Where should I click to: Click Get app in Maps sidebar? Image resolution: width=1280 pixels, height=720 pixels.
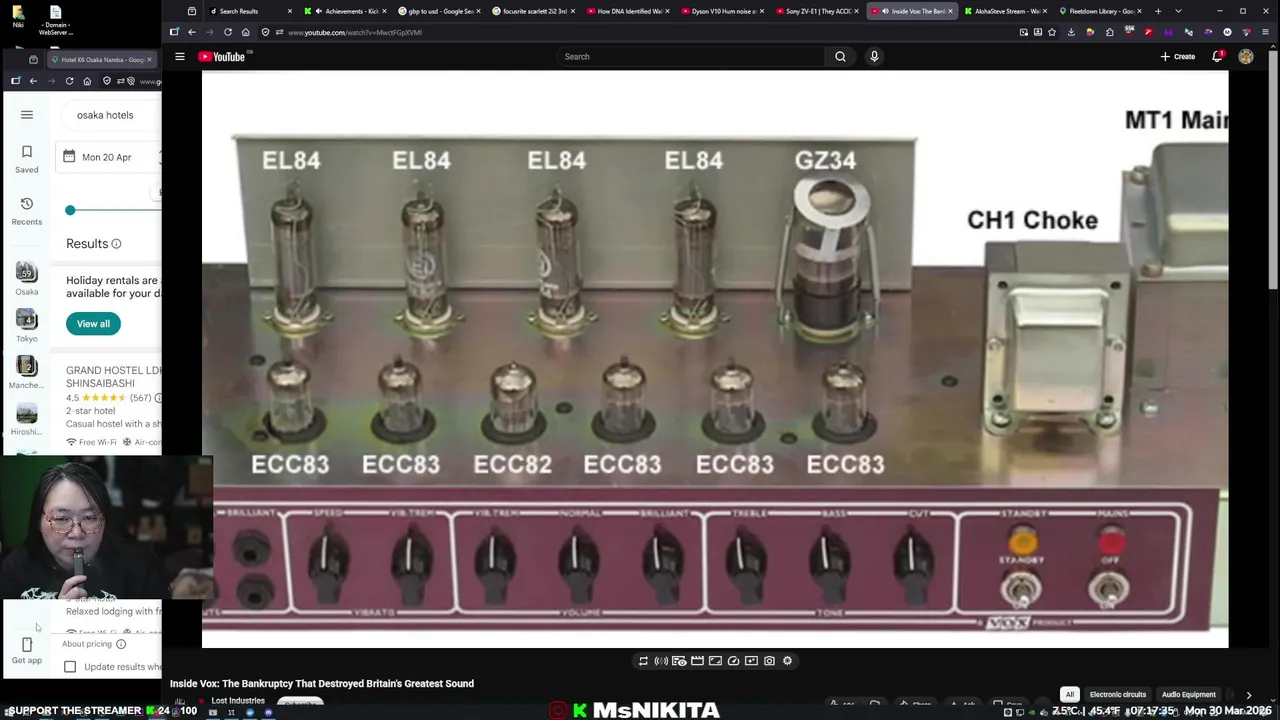pos(27,651)
